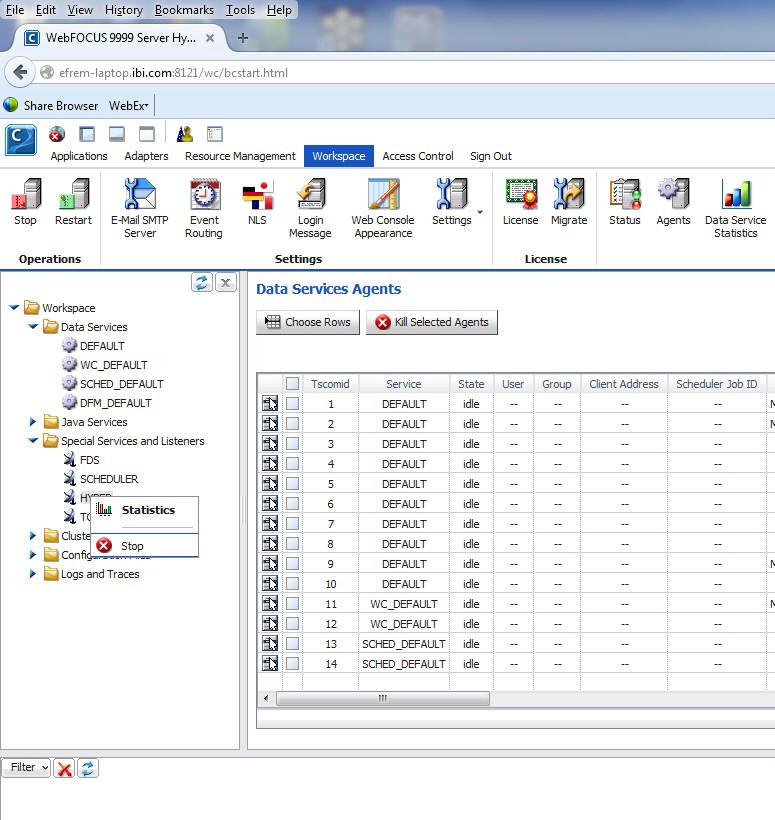Viewport: 775px width, 820px height.
Task: Open a new browser tab
Action: [243, 38]
